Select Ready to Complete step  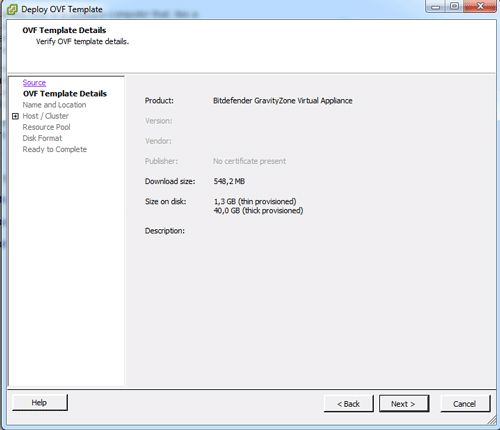pos(55,149)
